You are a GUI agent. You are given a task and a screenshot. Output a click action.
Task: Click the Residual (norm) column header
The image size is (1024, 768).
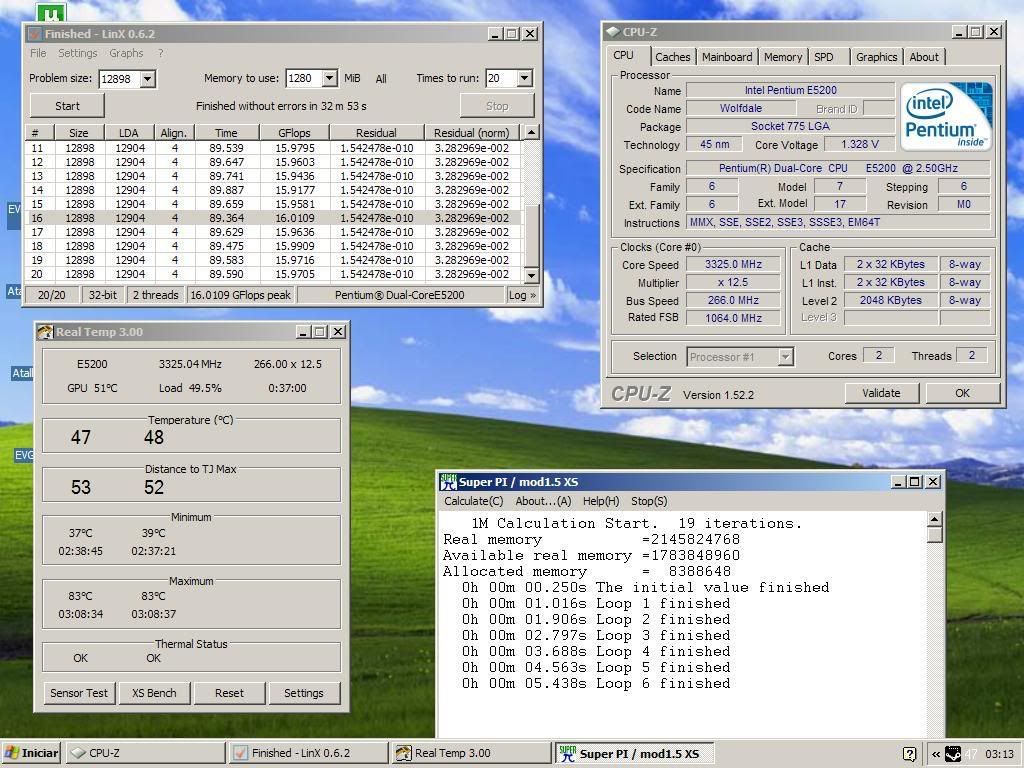(472, 133)
